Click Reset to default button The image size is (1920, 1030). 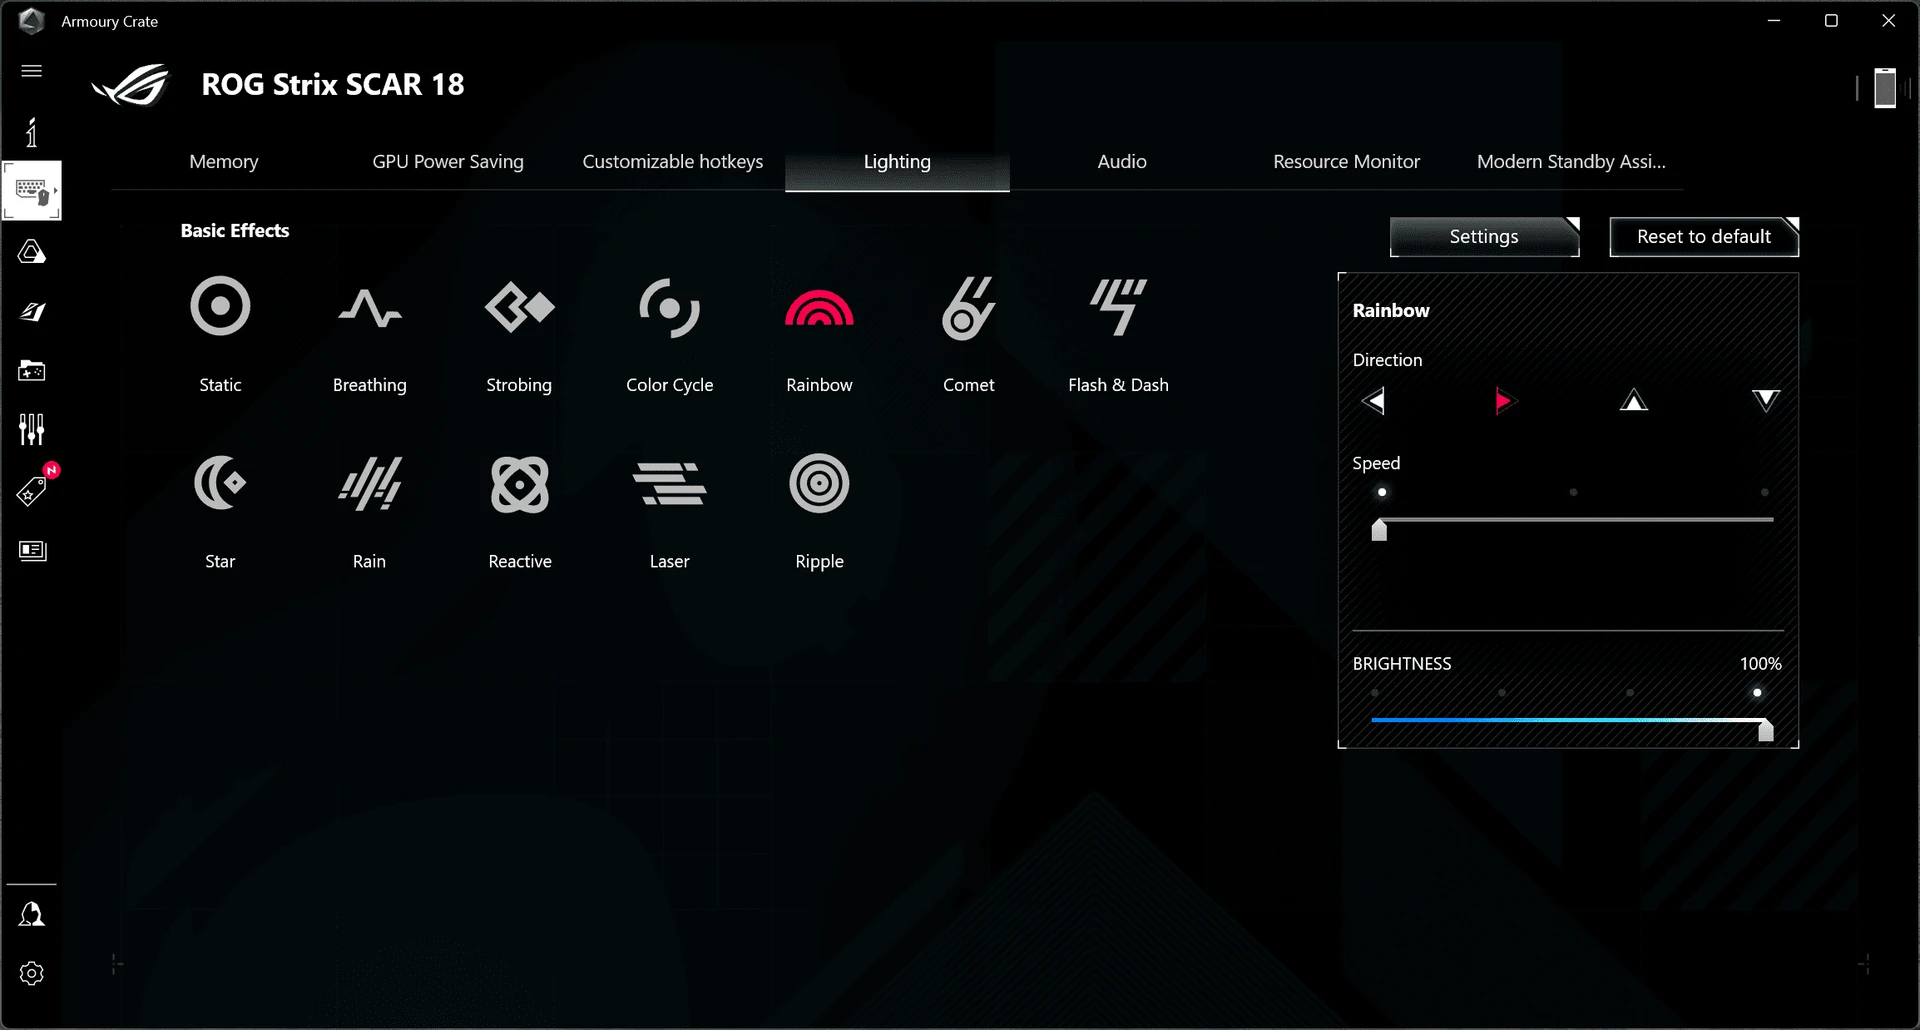click(1704, 237)
